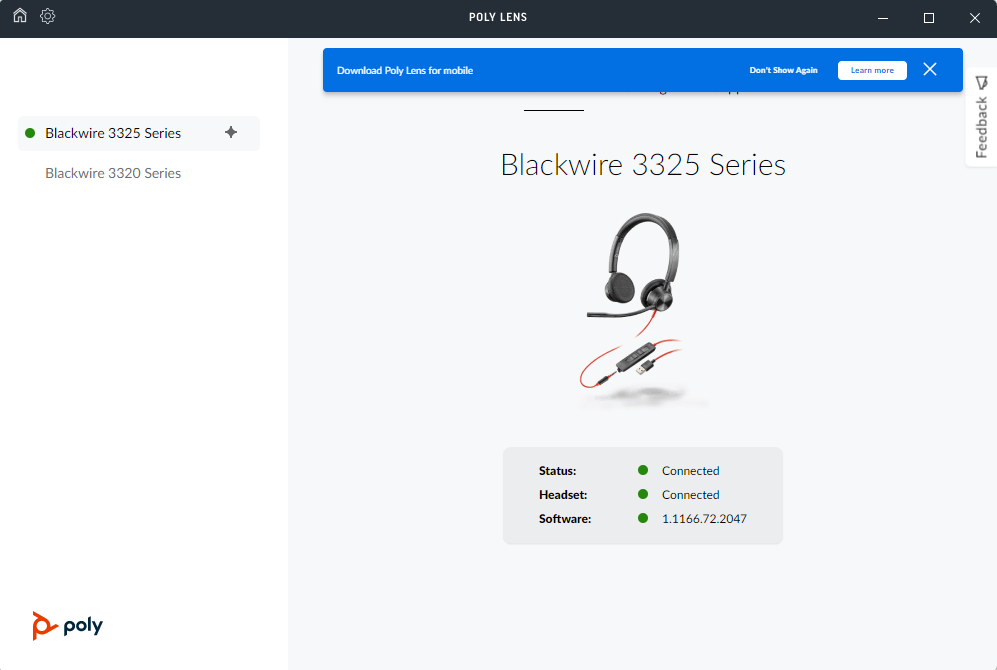Go to the Poly Lens home icon
Screen dimensions: 997x670
point(20,16)
